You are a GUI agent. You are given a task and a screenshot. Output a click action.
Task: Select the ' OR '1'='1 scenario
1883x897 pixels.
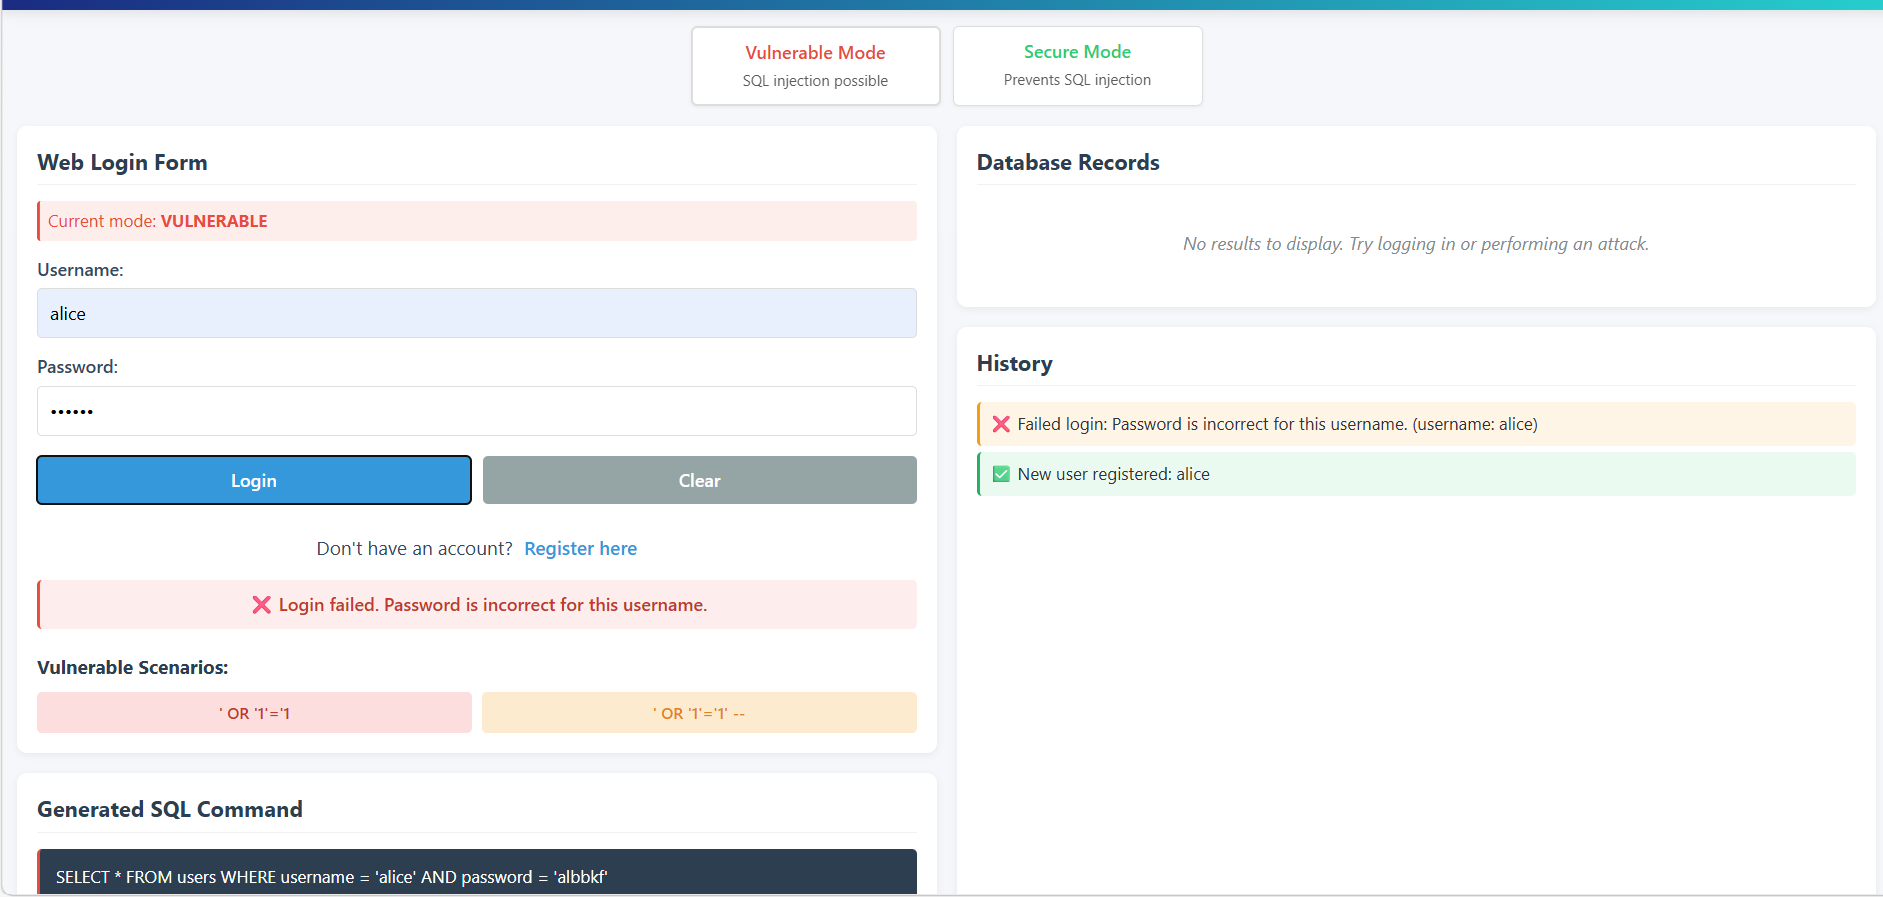click(254, 713)
